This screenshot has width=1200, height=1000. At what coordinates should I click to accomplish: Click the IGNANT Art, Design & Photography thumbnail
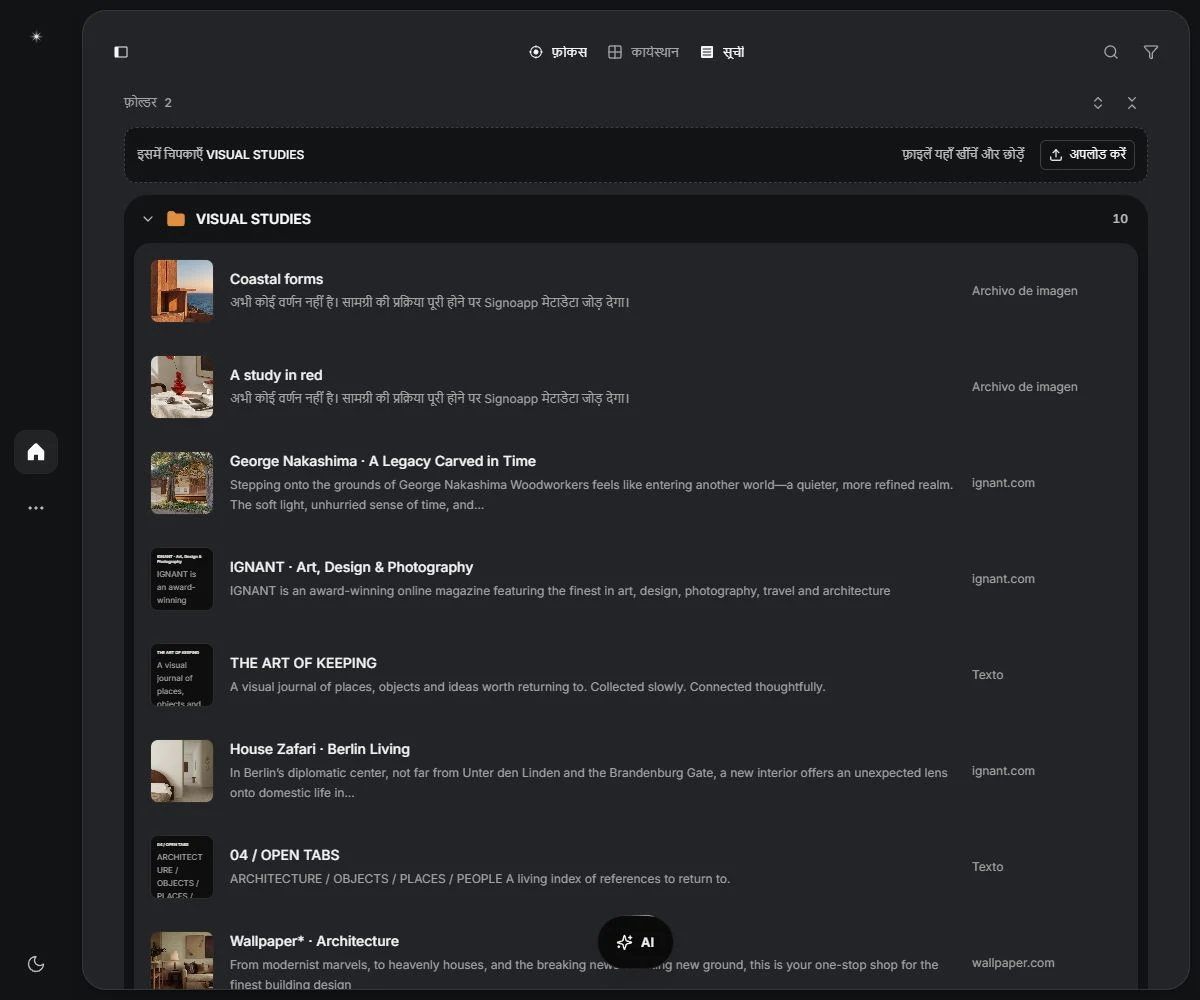[182, 579]
